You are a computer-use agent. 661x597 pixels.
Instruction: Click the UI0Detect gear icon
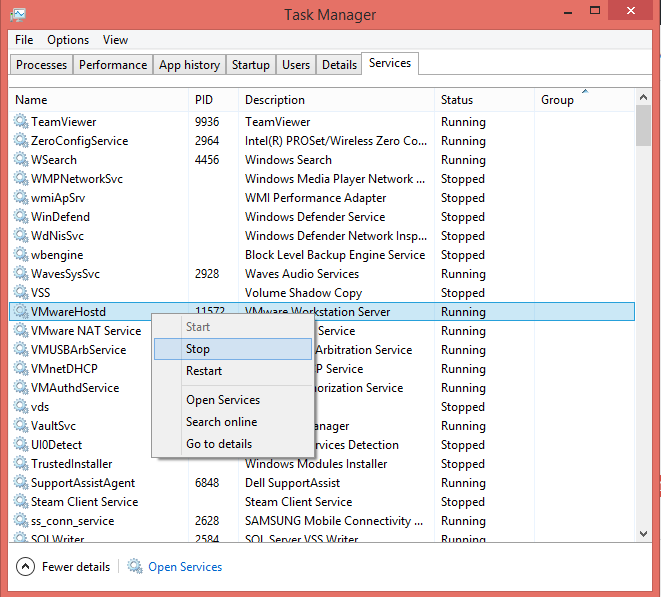click(x=20, y=444)
